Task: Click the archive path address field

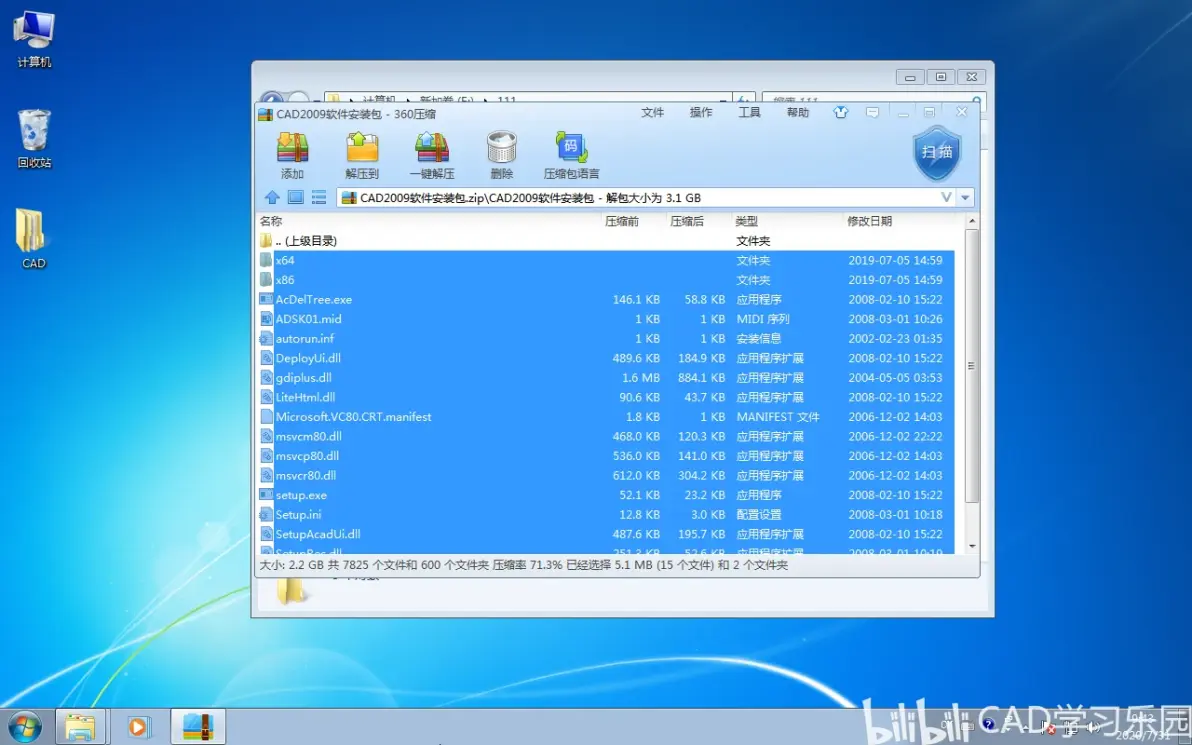Action: [639, 198]
